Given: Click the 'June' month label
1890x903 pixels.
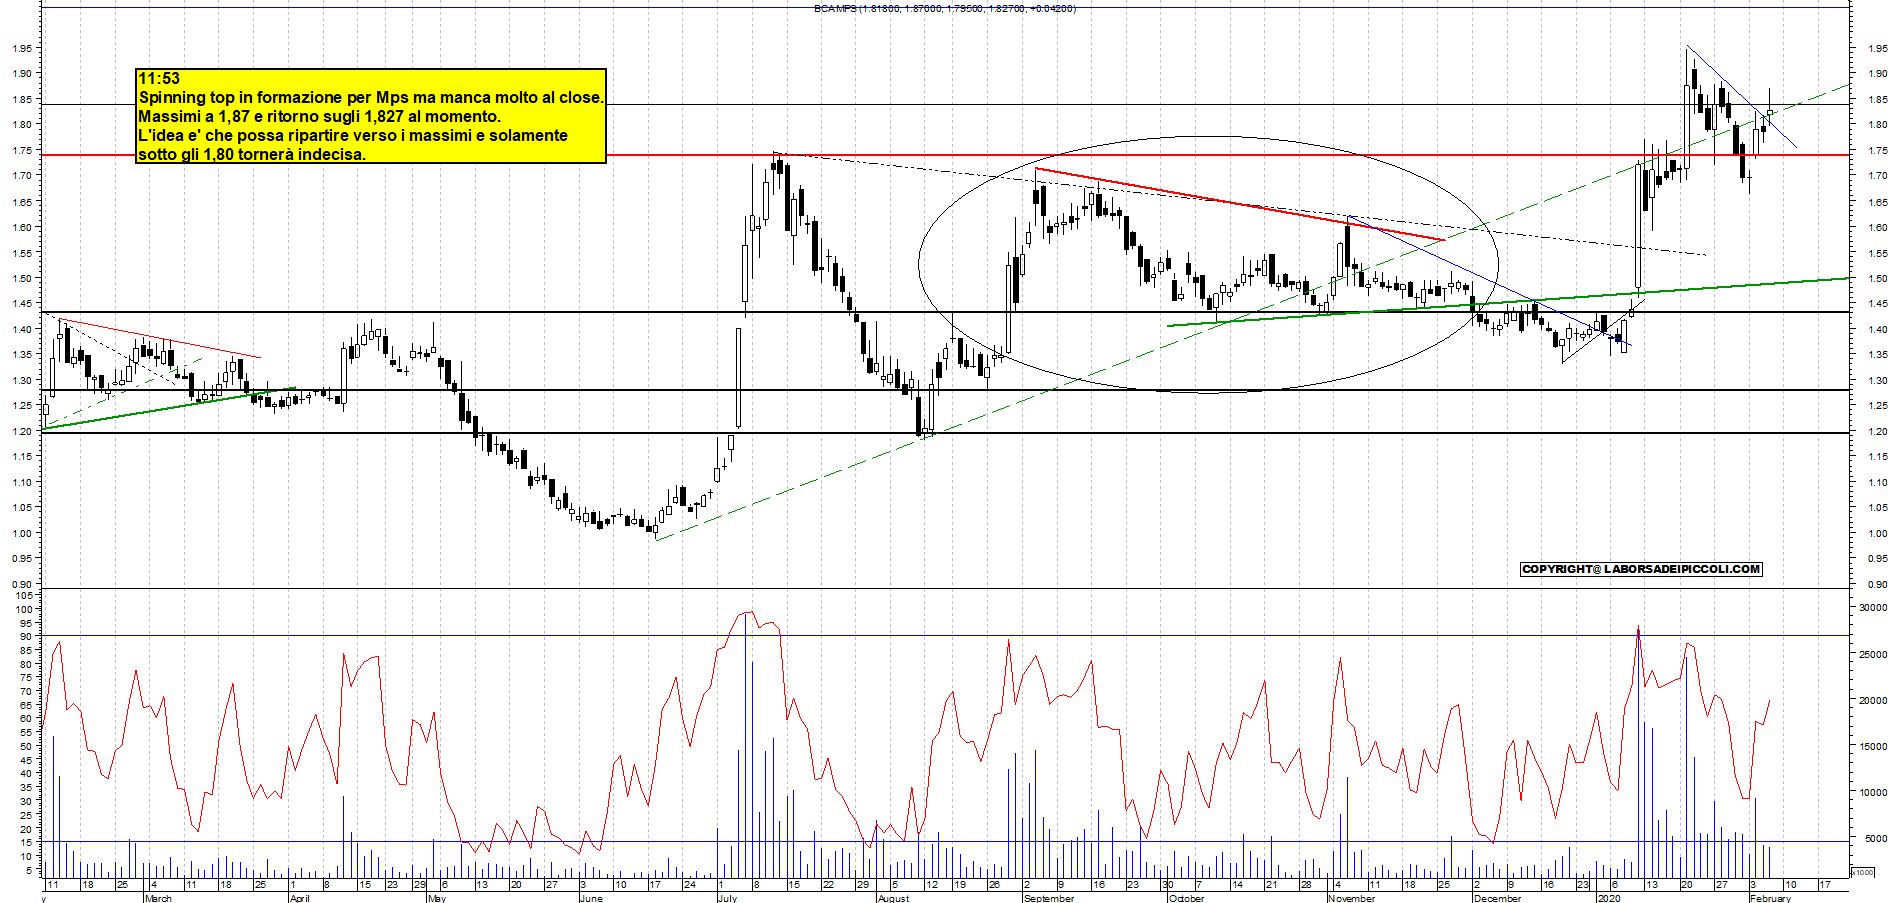Looking at the screenshot, I should 591,898.
